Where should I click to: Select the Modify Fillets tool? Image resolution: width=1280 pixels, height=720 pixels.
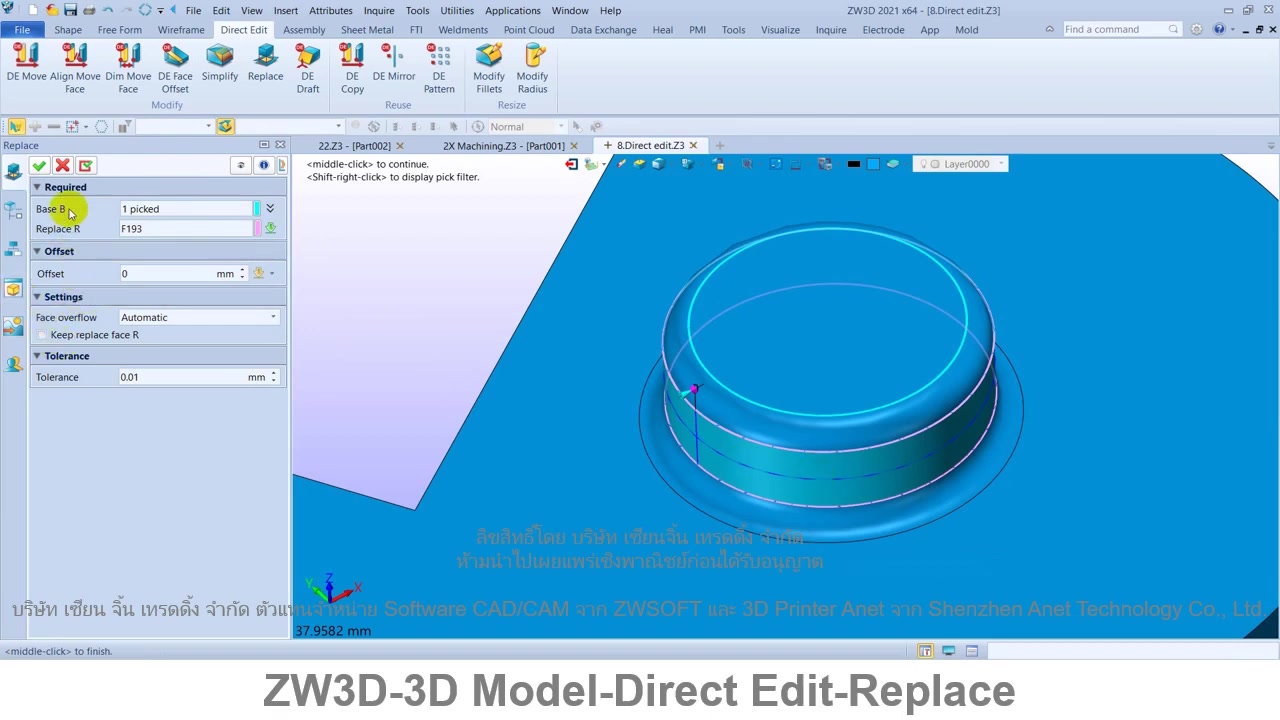click(489, 69)
